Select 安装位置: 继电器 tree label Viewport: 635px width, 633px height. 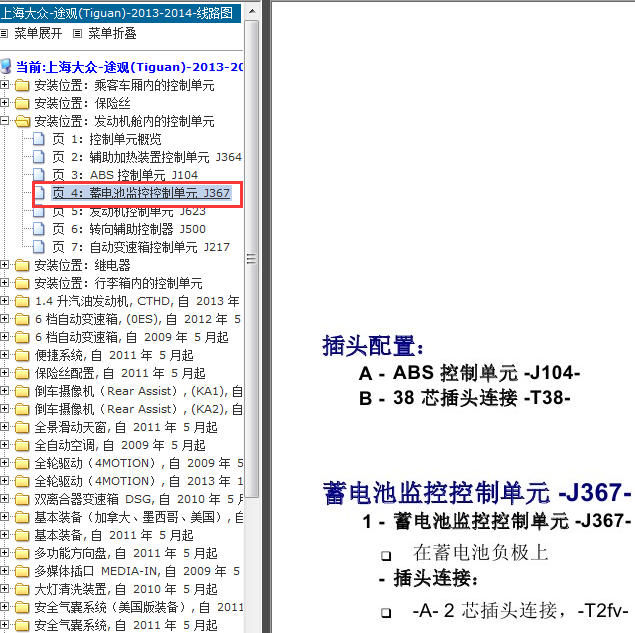[x=82, y=265]
